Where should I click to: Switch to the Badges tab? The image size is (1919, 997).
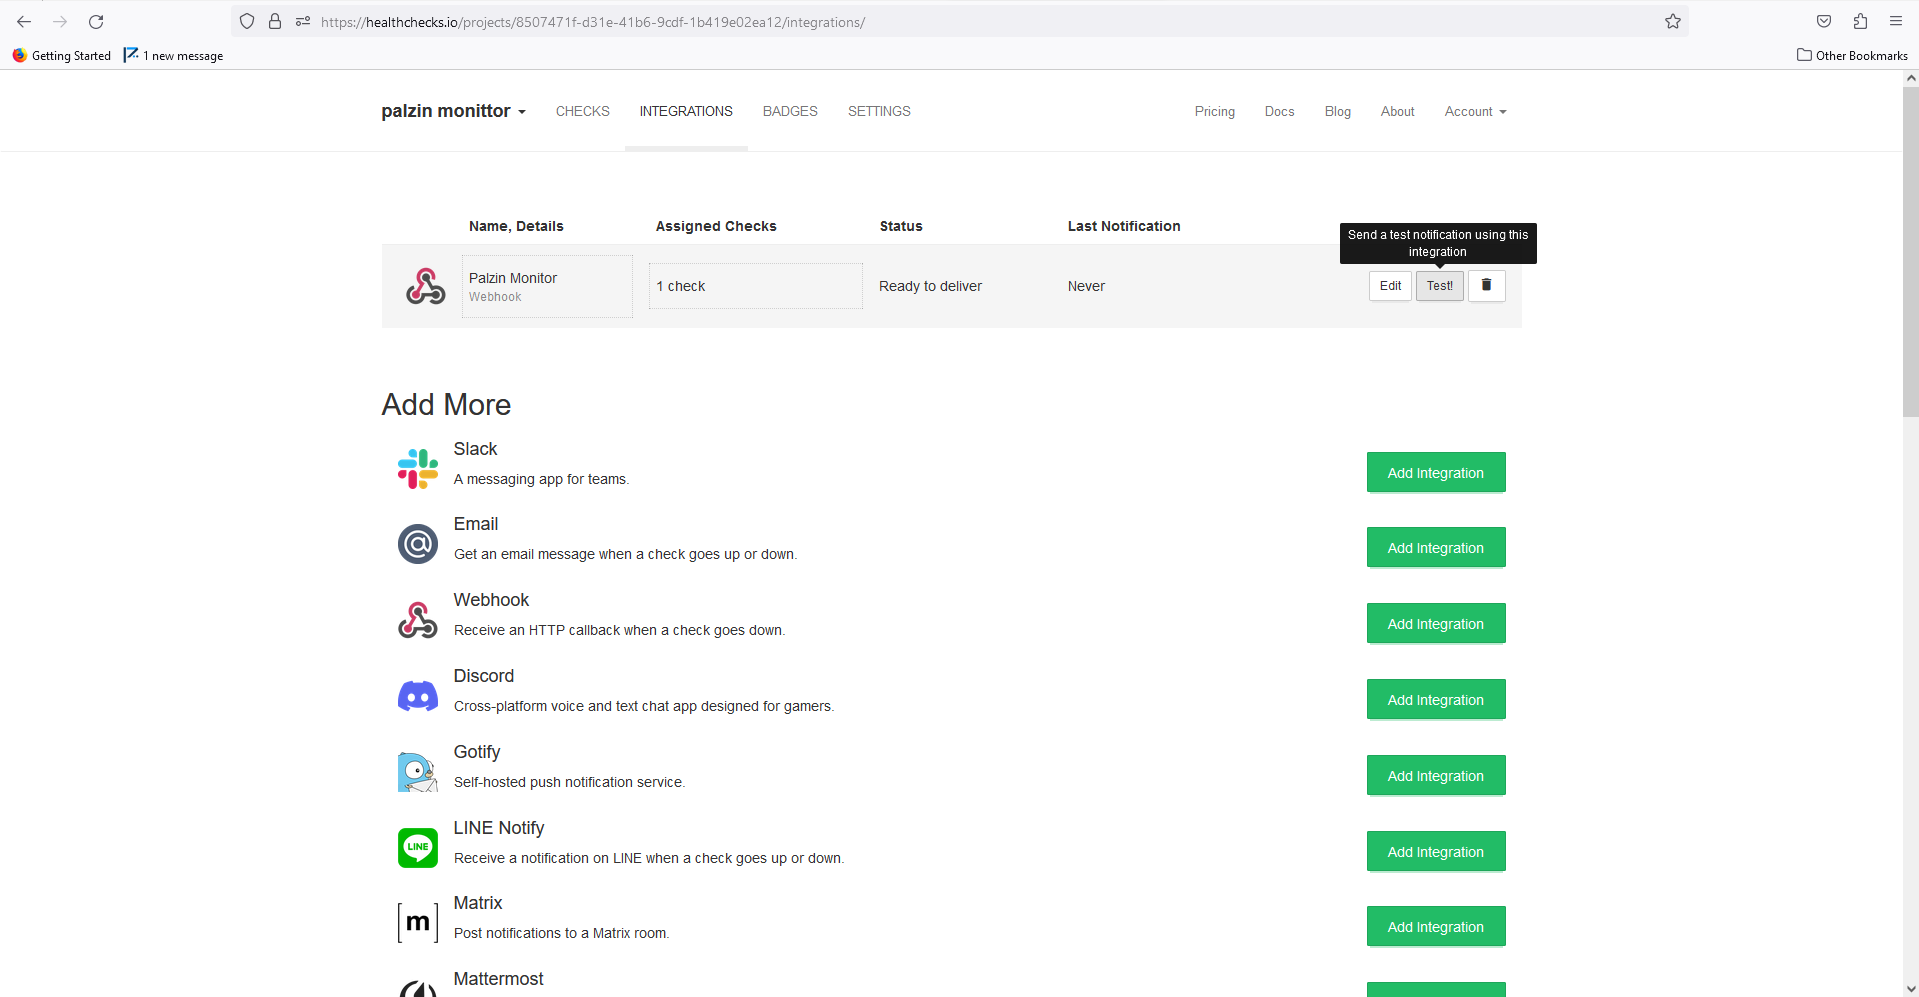click(790, 111)
